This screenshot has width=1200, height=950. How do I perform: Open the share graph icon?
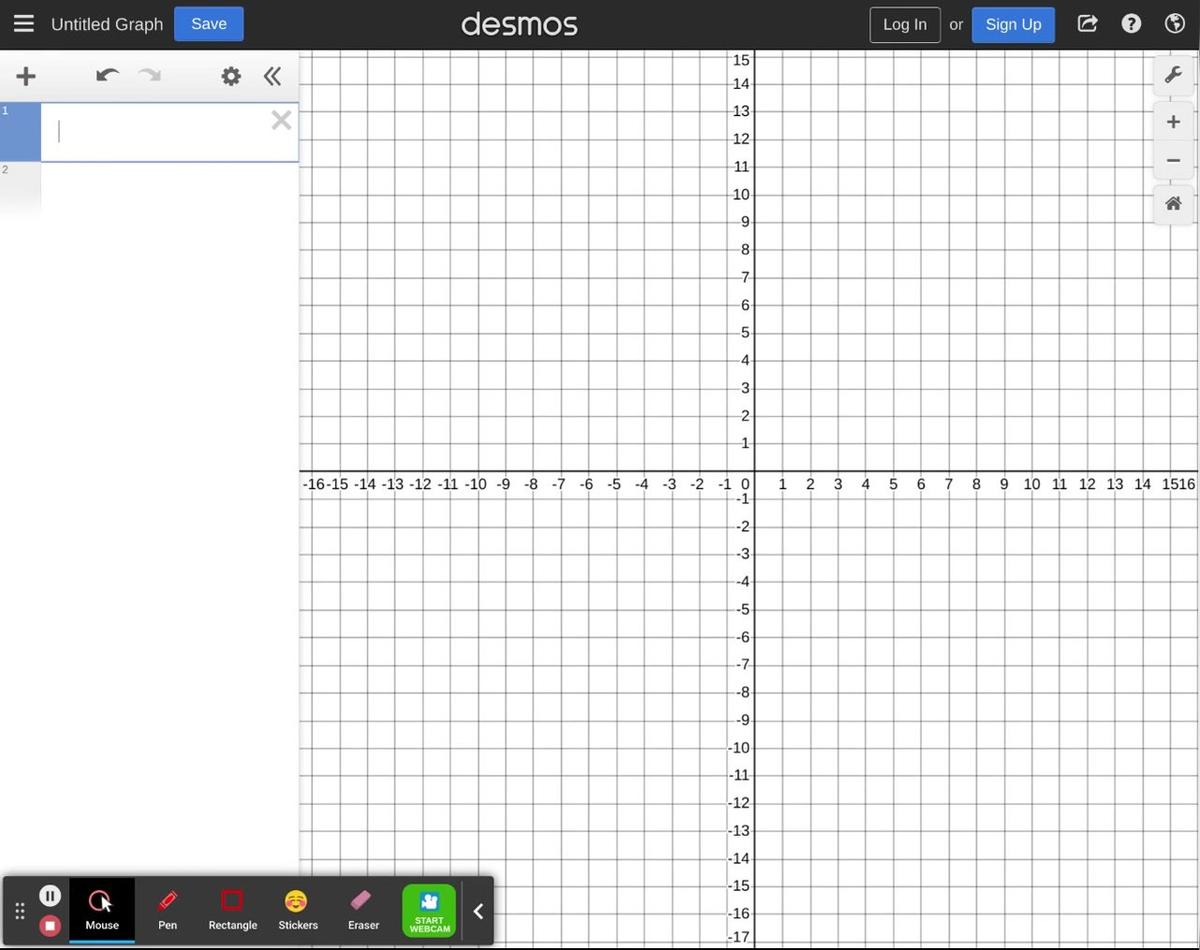point(1087,23)
